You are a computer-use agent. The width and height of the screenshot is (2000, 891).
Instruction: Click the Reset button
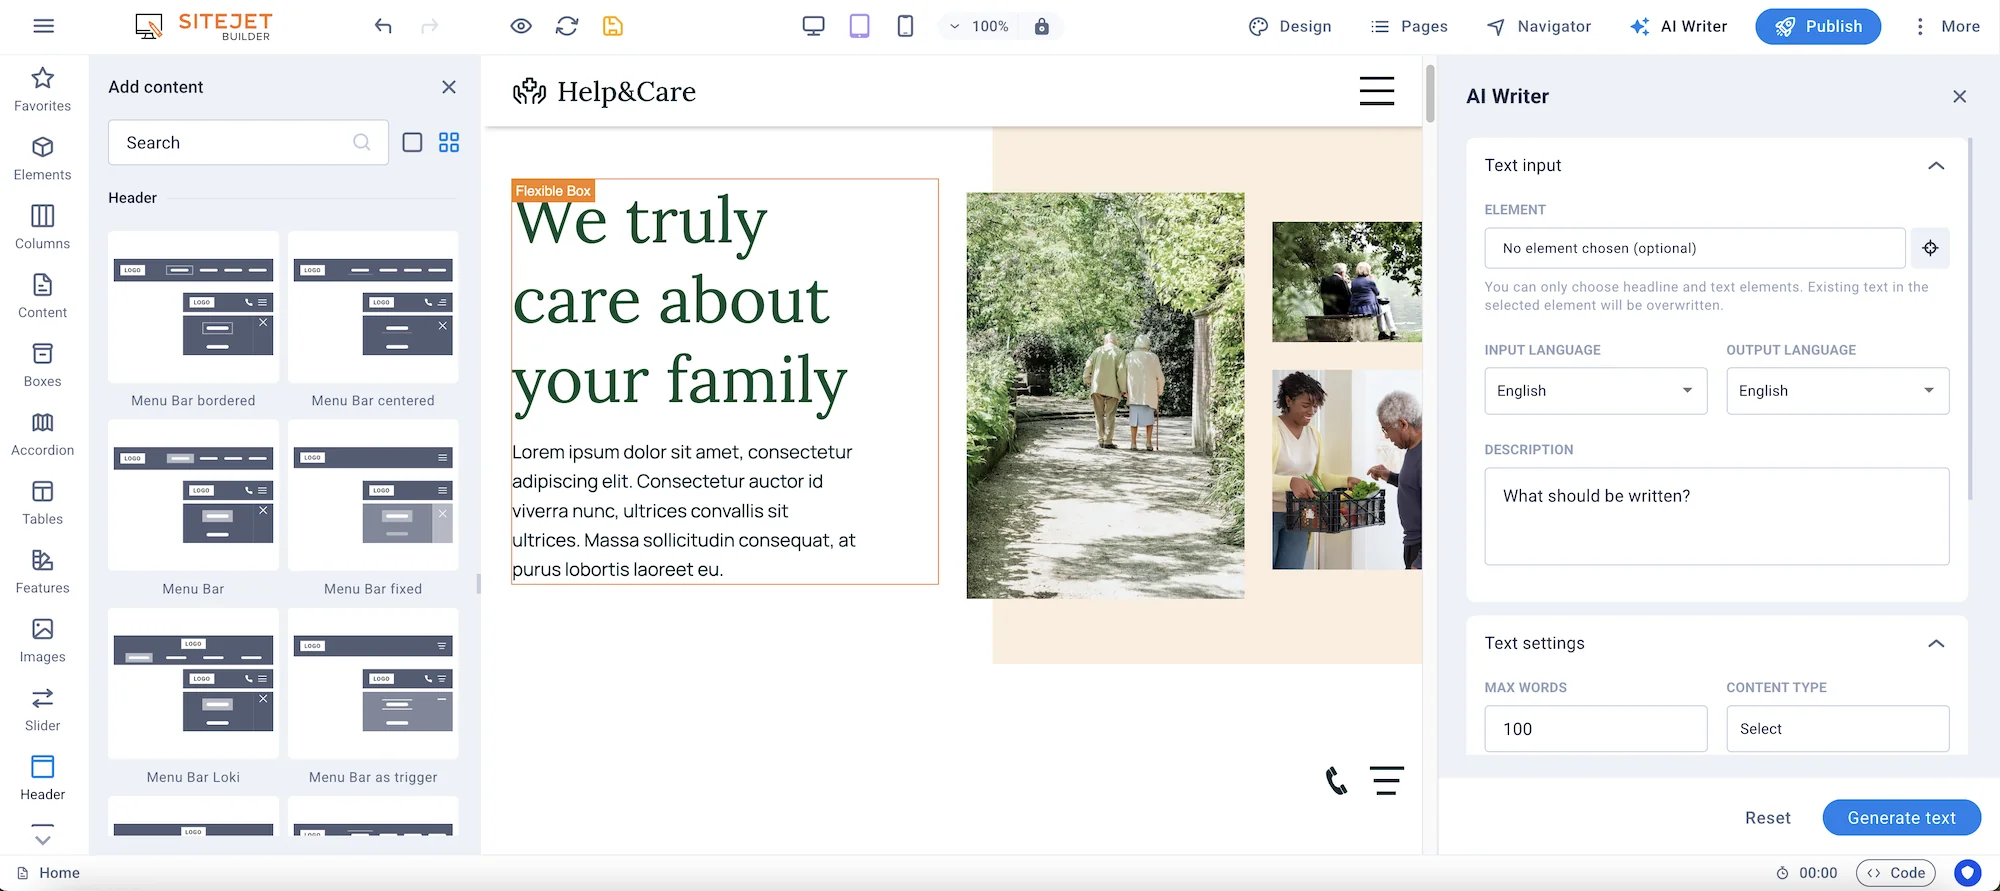pyautogui.click(x=1768, y=818)
